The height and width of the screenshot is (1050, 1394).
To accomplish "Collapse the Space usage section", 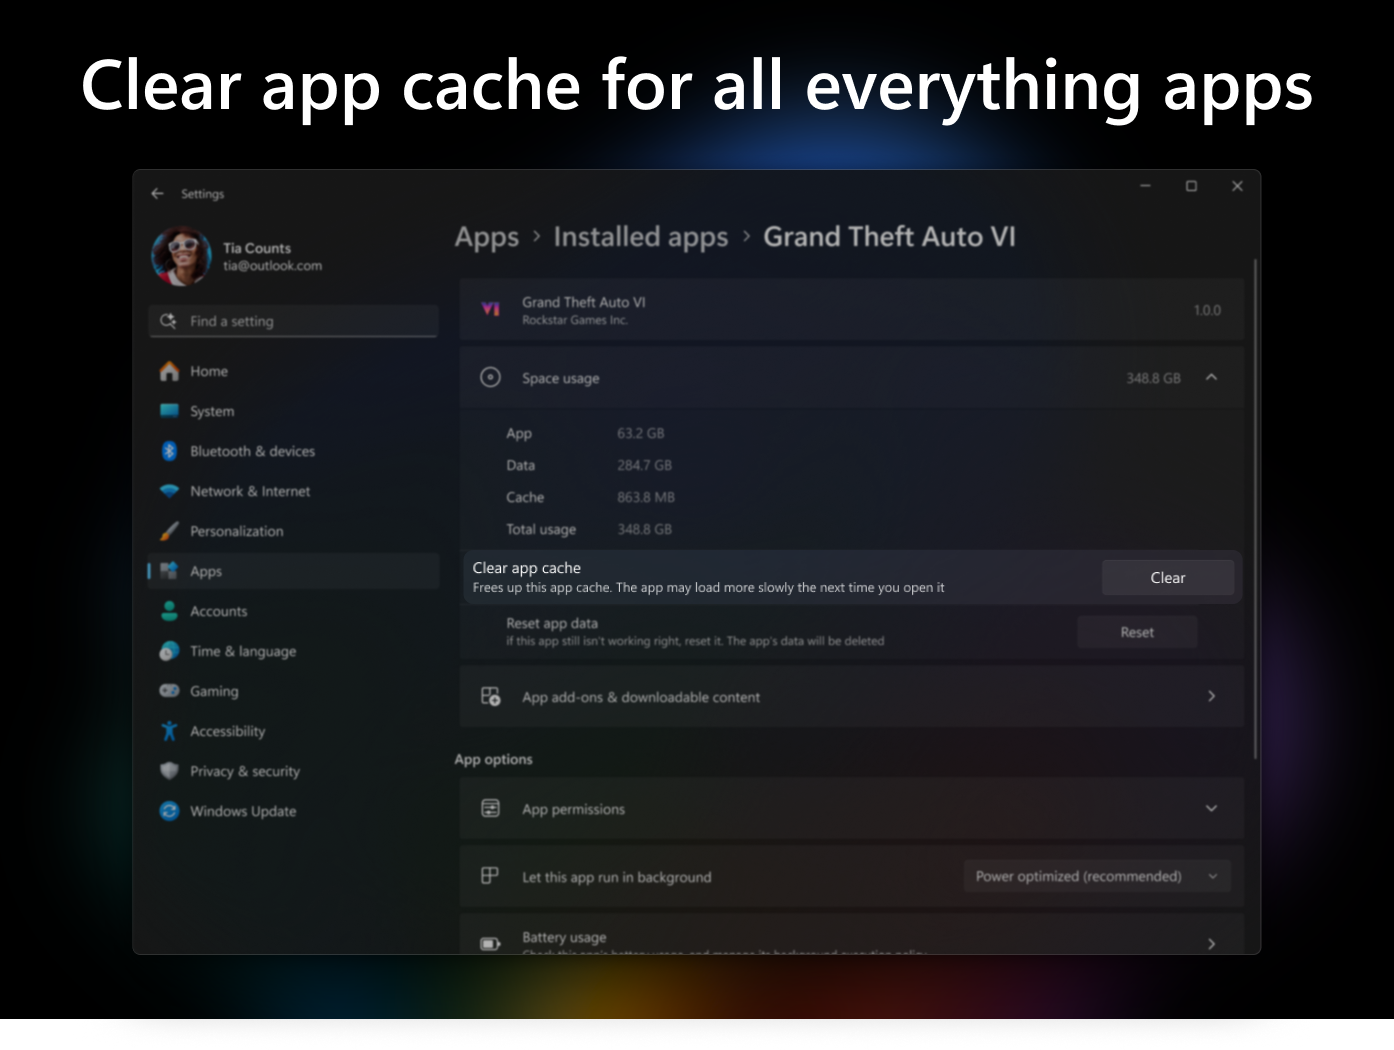I will tap(1211, 377).
